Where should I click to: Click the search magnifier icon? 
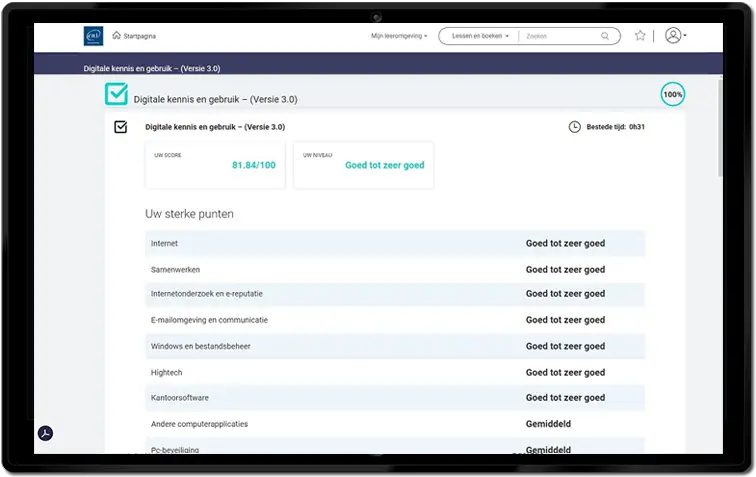tap(605, 36)
